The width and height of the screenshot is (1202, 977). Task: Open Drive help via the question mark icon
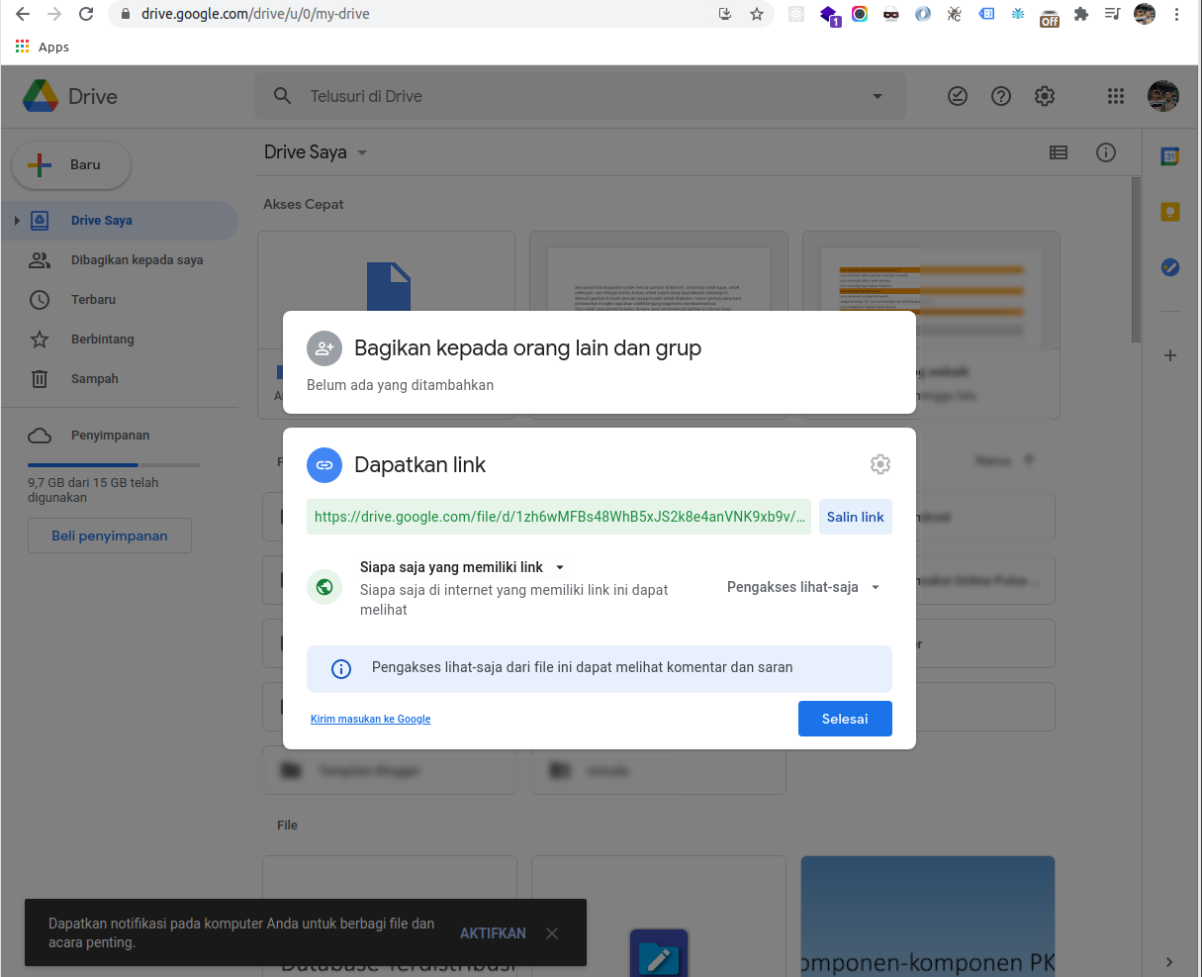[1001, 96]
